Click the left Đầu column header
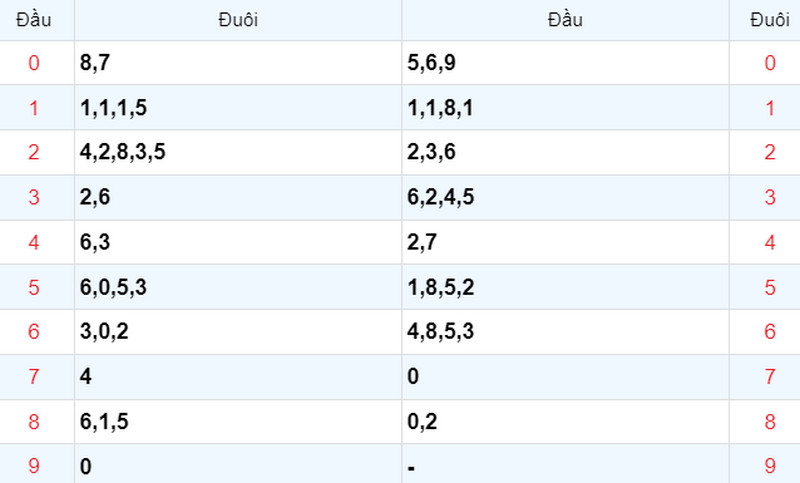The height and width of the screenshot is (483, 800). [x=34, y=20]
